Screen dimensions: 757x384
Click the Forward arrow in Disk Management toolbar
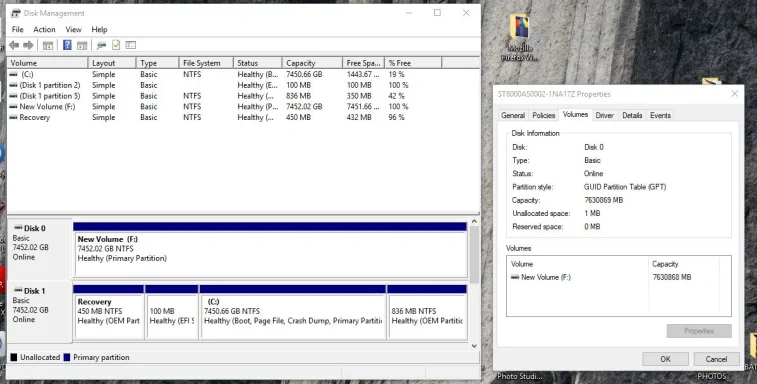click(x=28, y=45)
